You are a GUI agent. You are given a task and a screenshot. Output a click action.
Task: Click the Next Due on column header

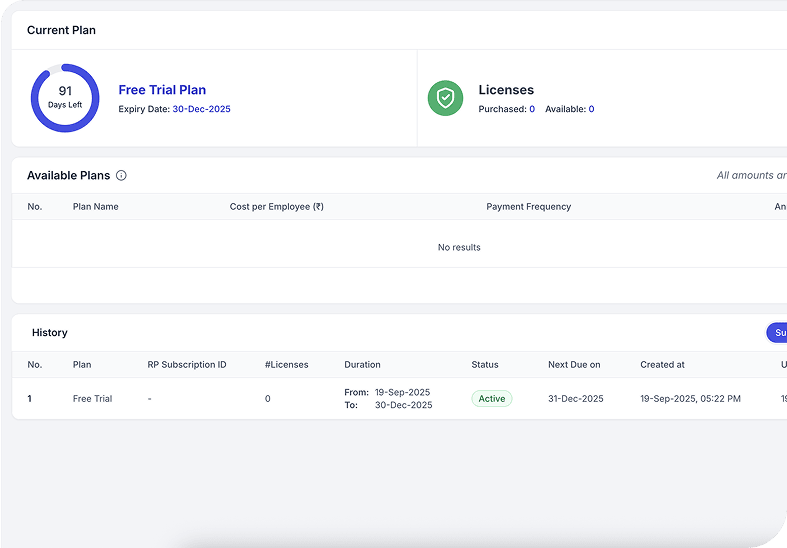[574, 365]
